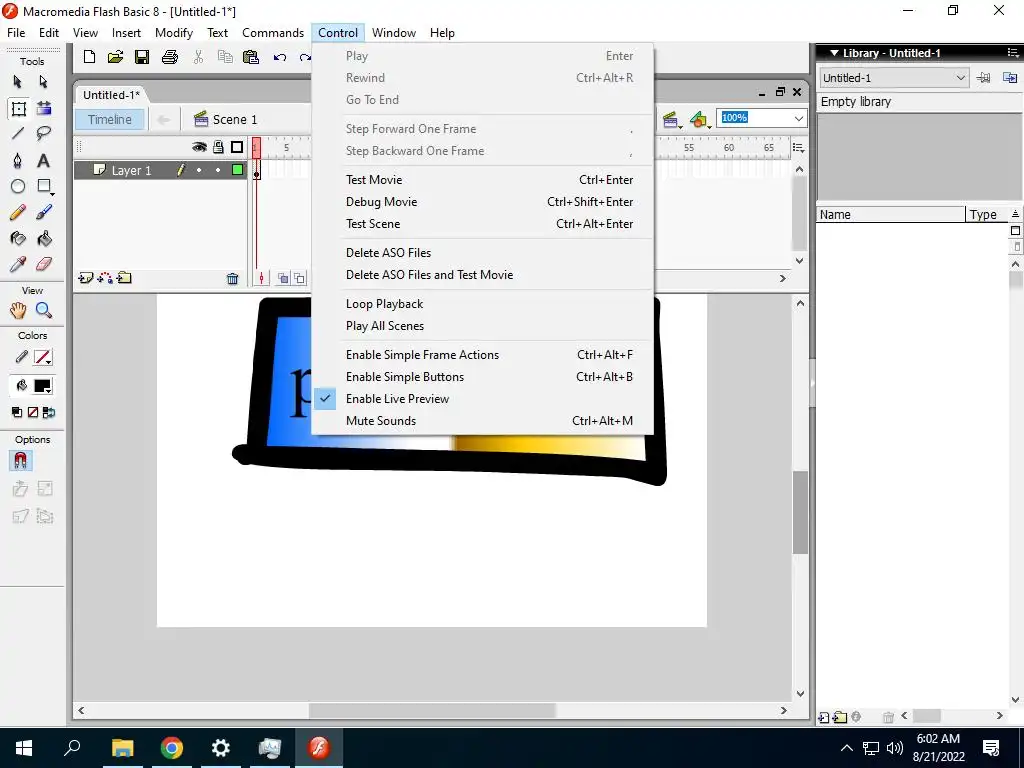Click the Type column header
1024x768 pixels.
click(x=986, y=215)
